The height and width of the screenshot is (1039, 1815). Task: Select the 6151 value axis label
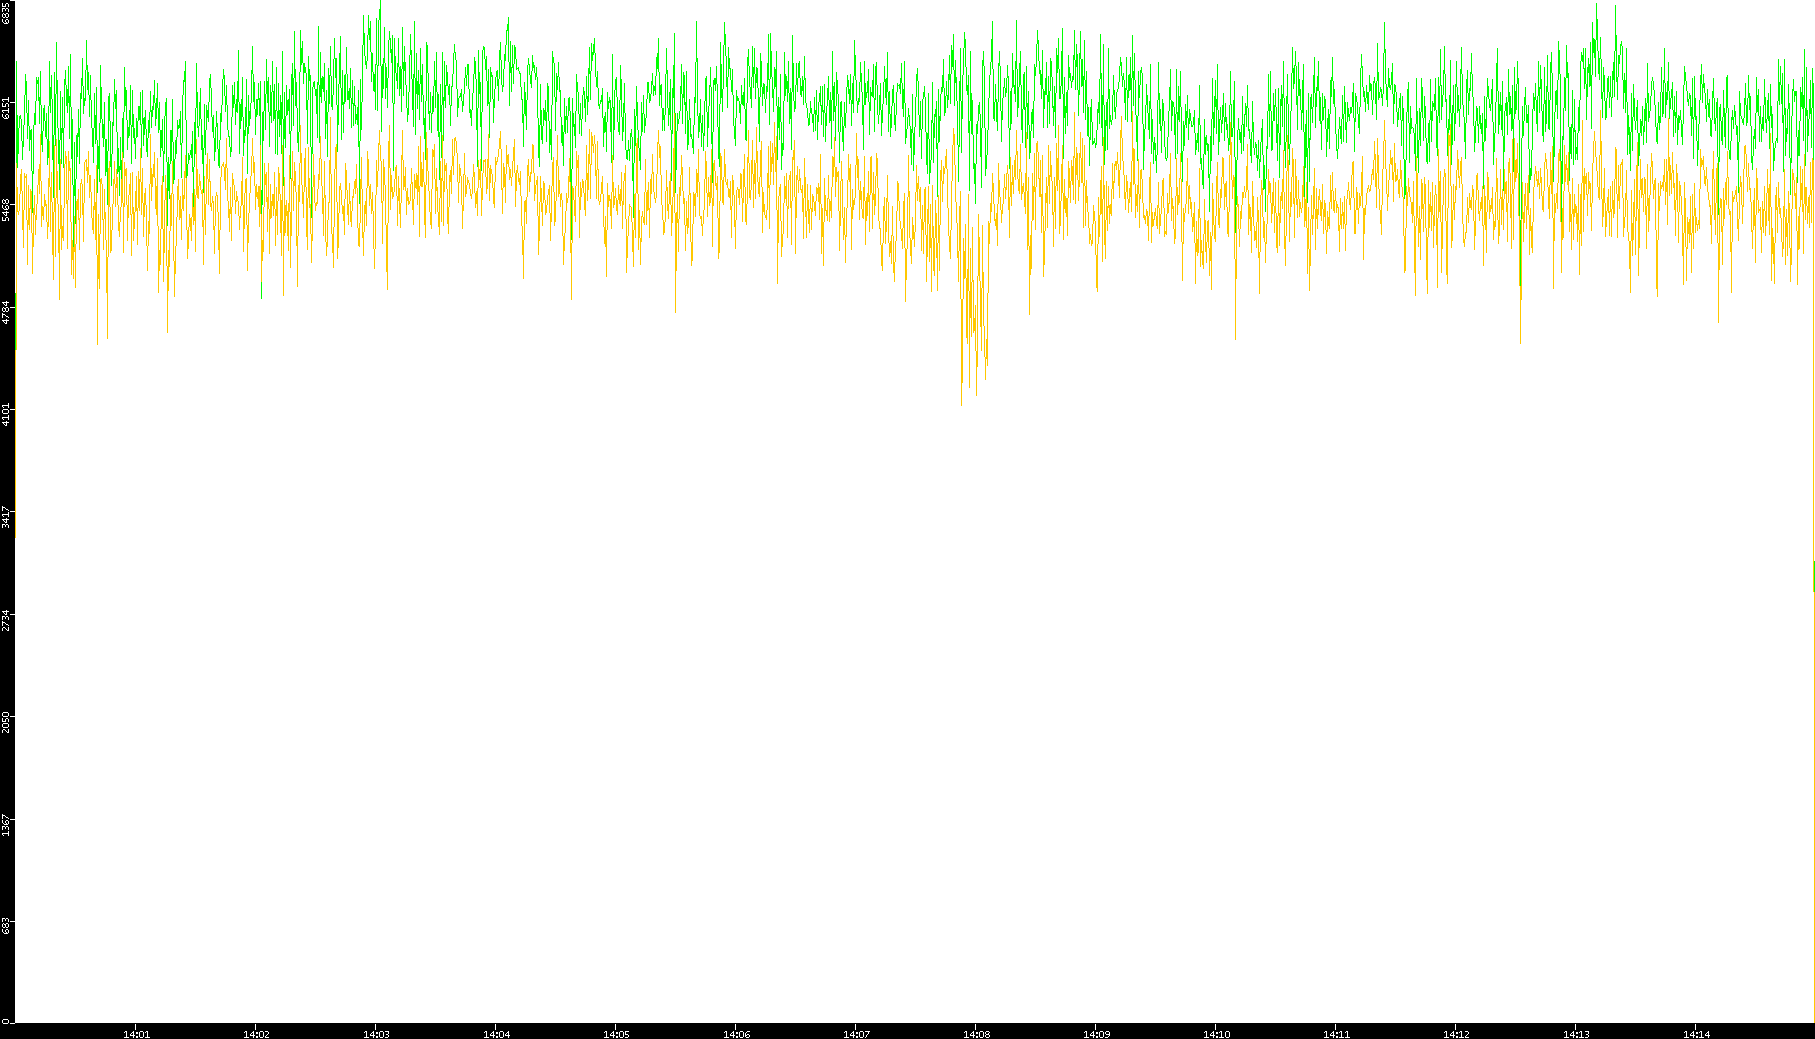click(x=7, y=107)
